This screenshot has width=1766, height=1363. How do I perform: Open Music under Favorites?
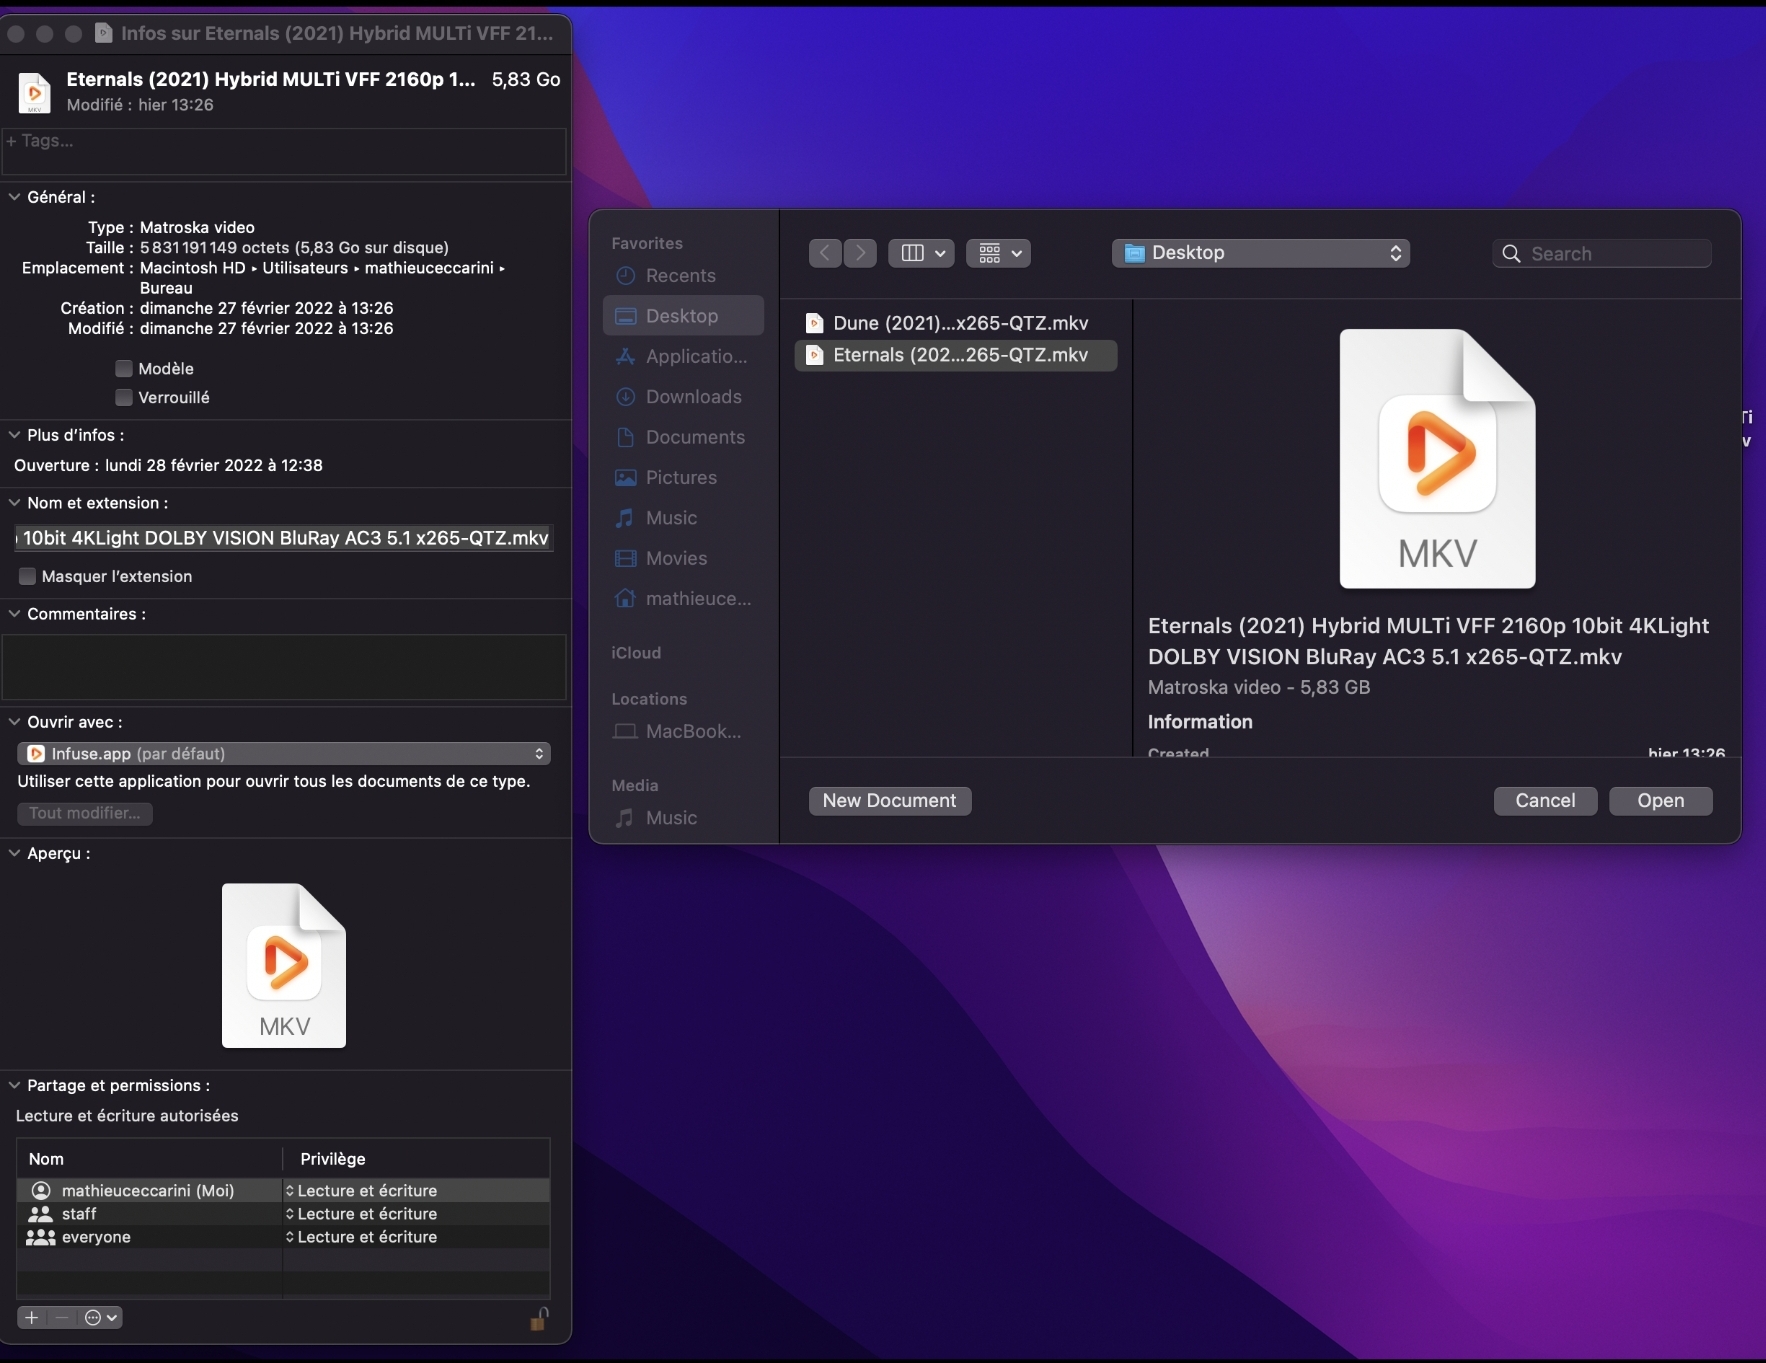click(x=683, y=518)
